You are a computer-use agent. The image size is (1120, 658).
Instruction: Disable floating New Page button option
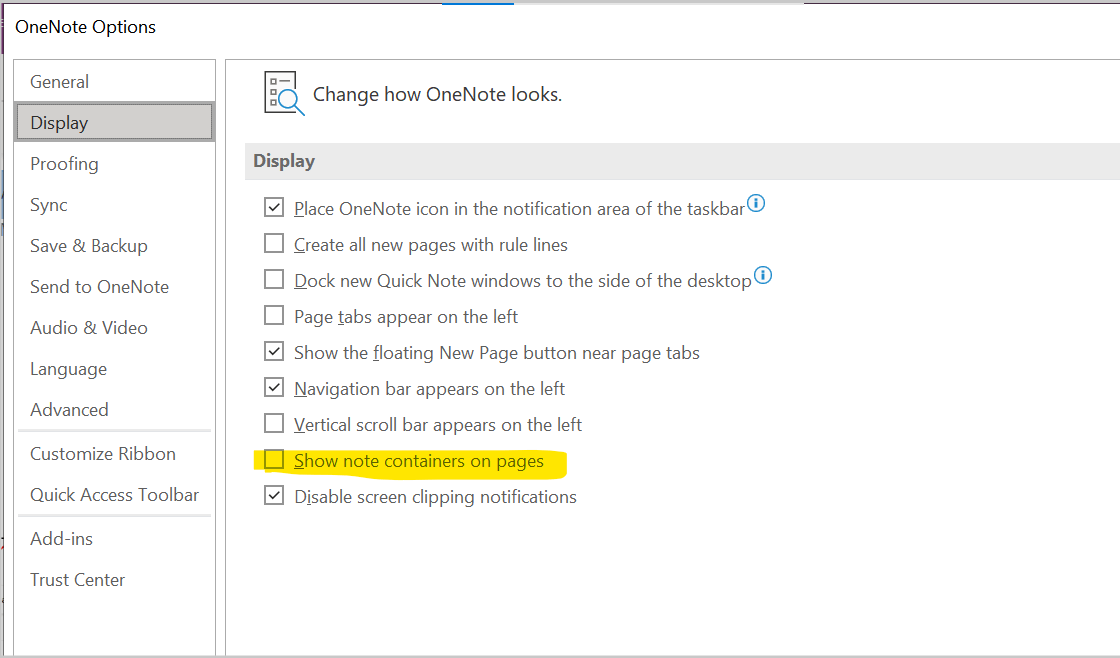274,352
